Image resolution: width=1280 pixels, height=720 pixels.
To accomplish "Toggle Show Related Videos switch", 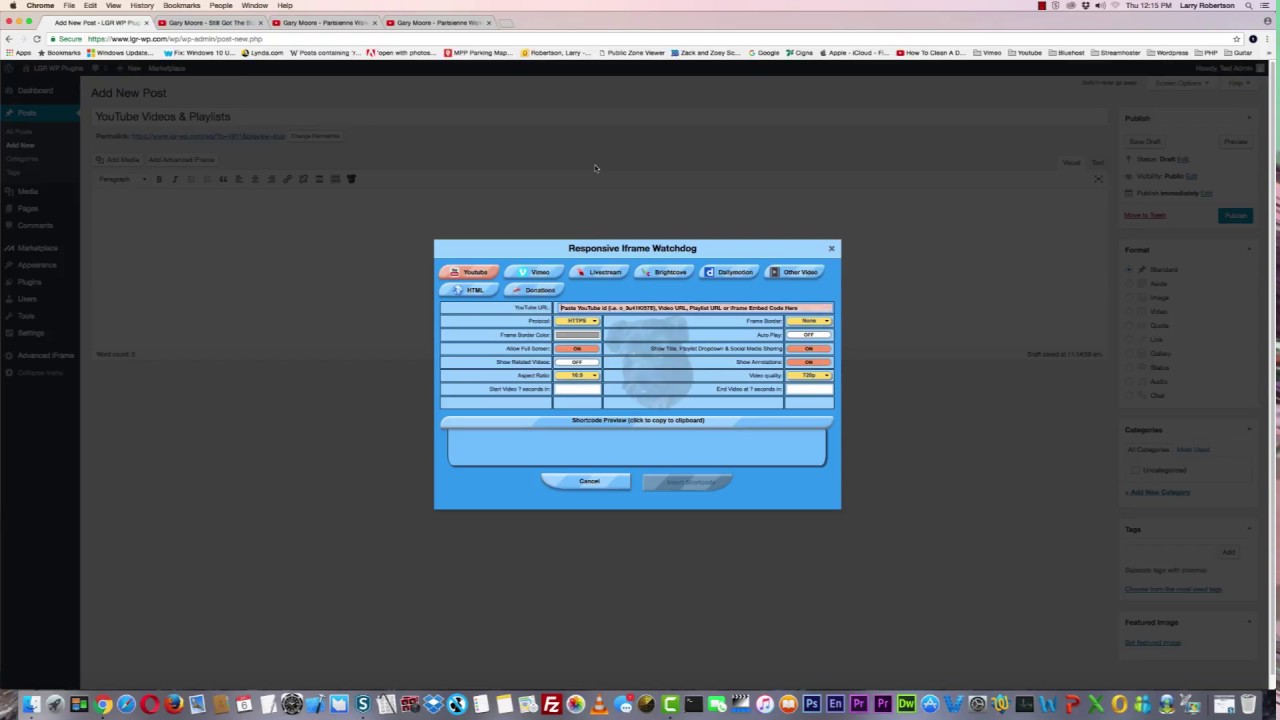I will tap(578, 362).
